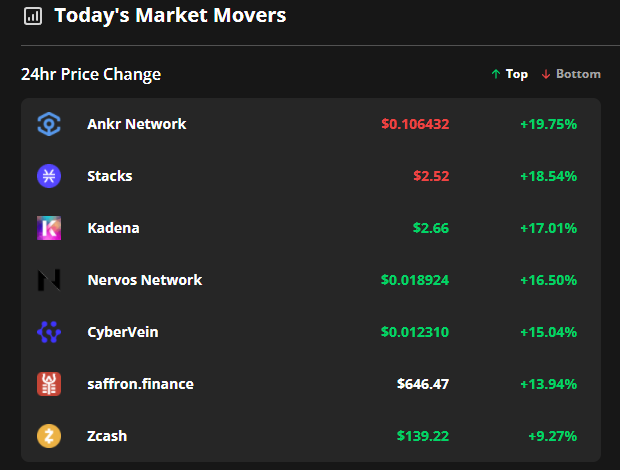
Task: Click the Zcash +9.27% change value
Action: (552, 436)
